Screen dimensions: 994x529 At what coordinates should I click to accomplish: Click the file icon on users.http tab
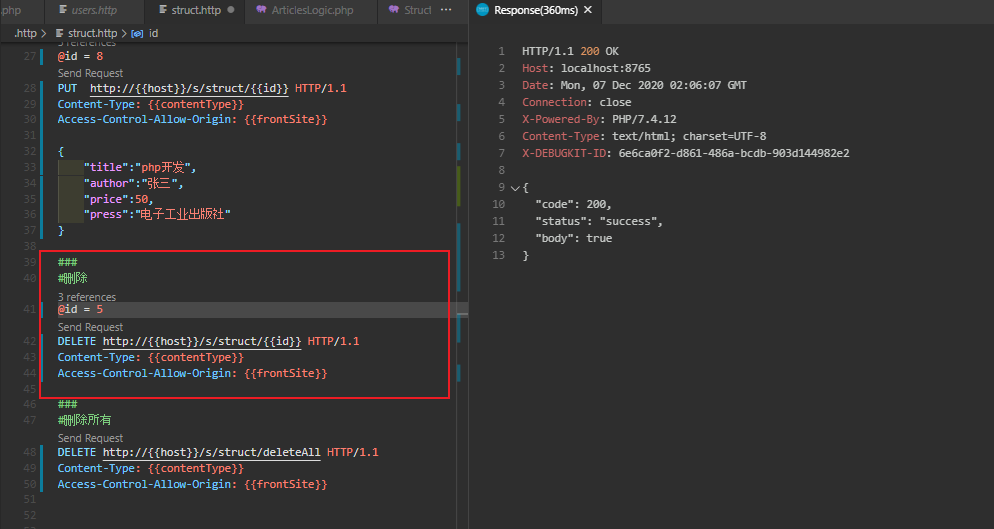coord(62,11)
